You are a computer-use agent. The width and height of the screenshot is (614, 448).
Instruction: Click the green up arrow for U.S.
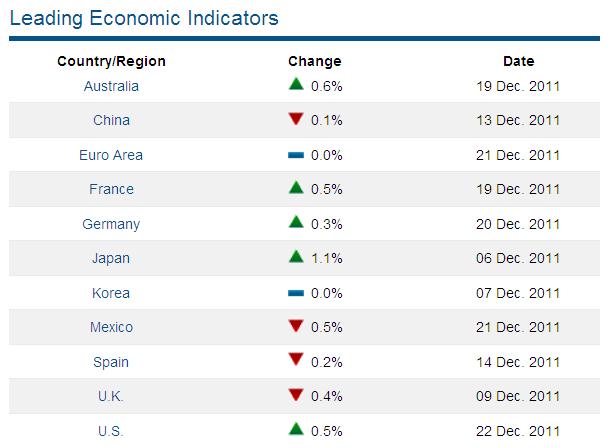295,430
